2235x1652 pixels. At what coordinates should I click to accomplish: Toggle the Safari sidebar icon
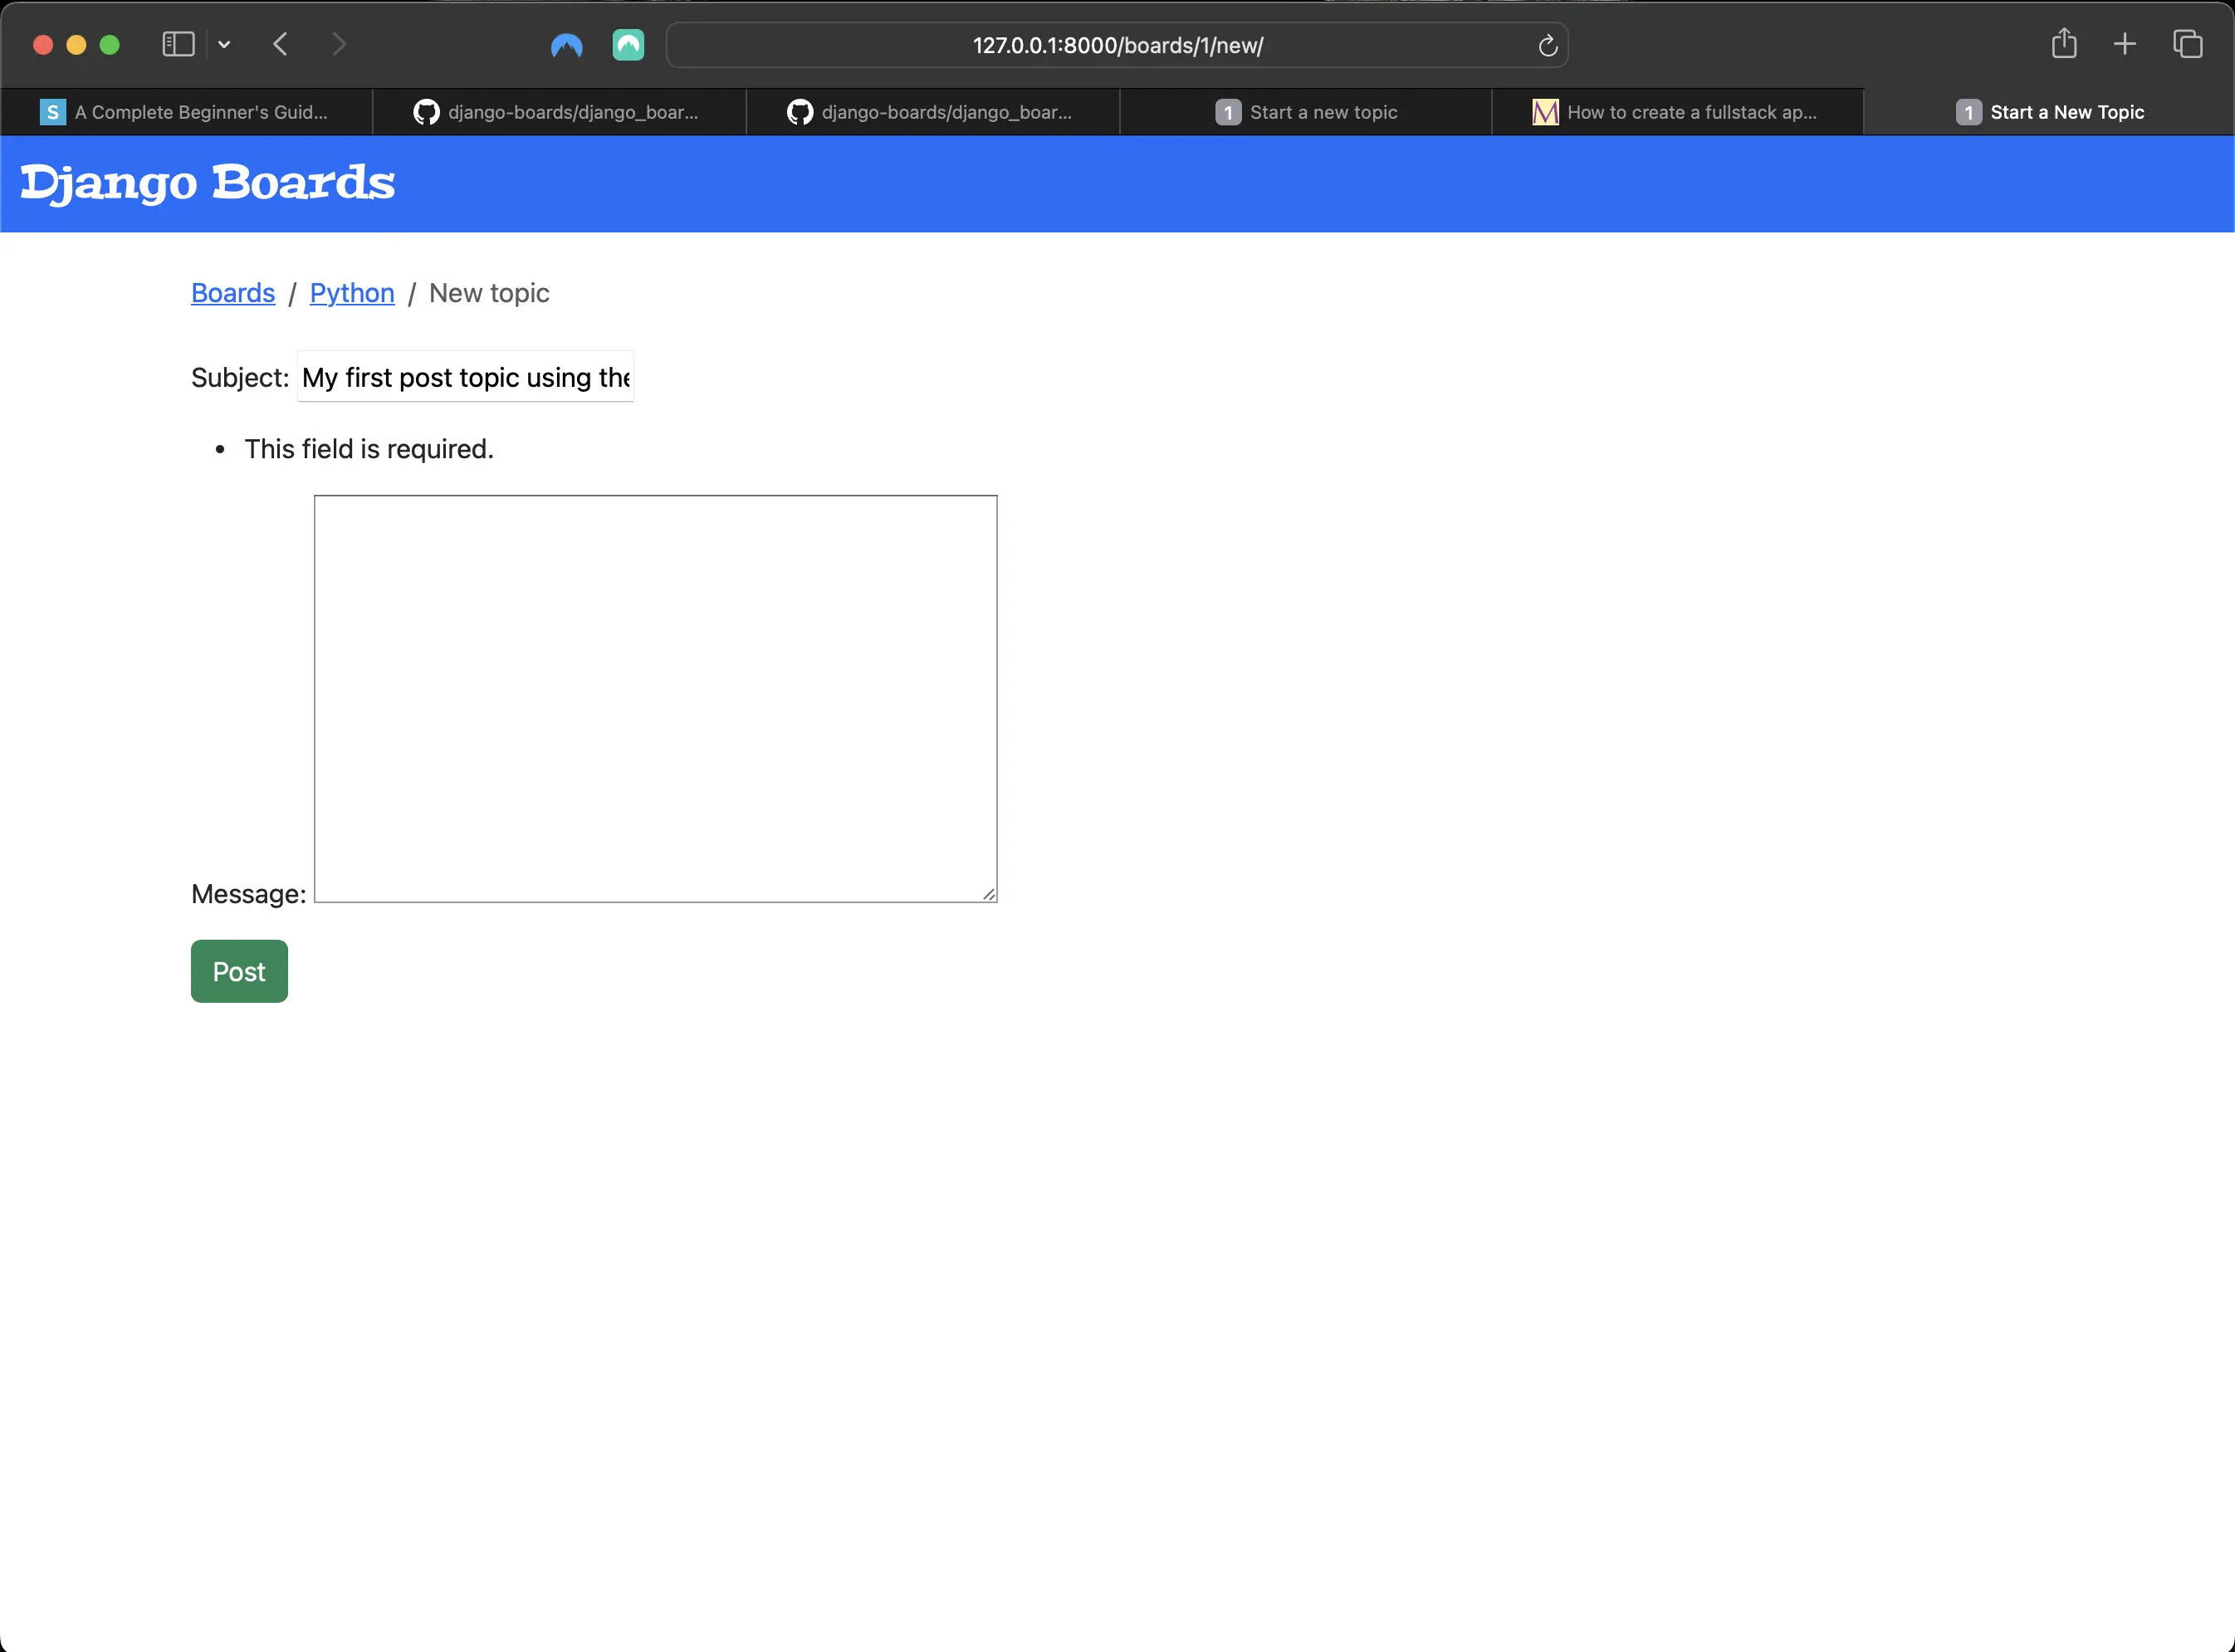pos(178,44)
